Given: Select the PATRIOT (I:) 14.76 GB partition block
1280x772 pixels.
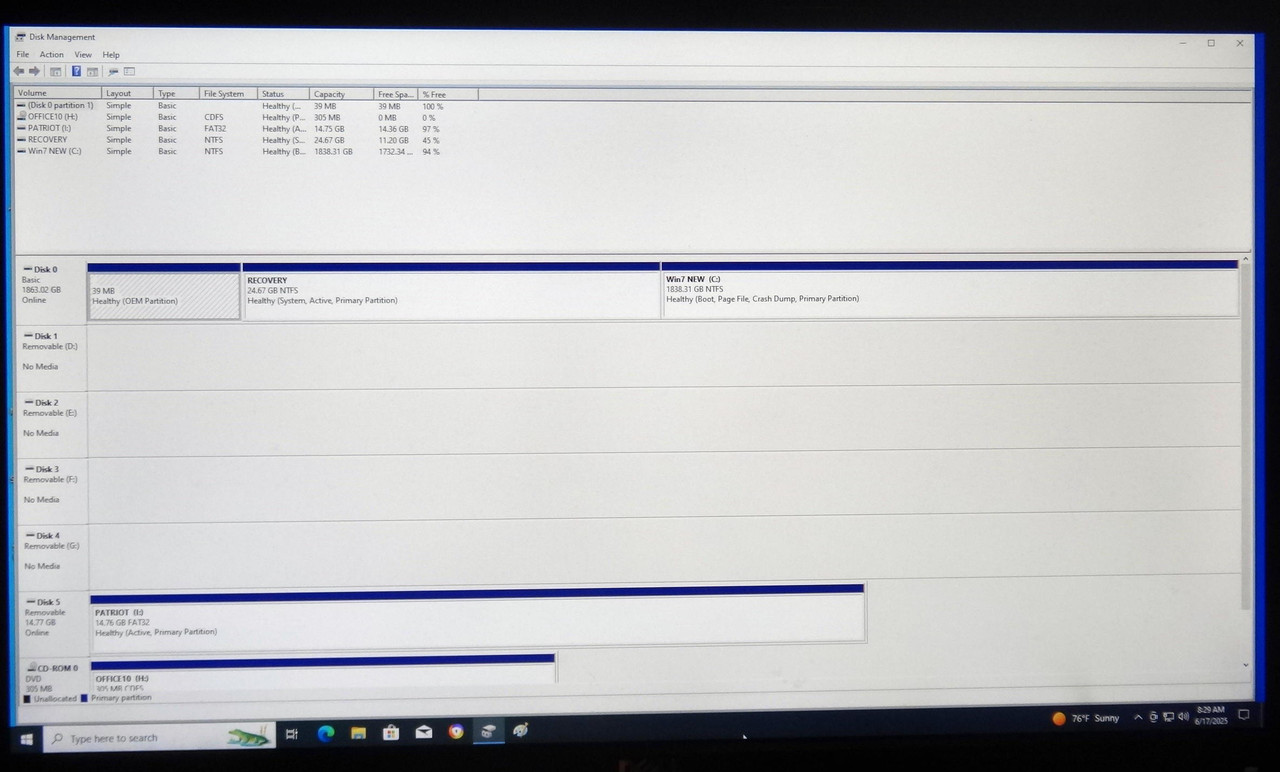Looking at the screenshot, I should (x=477, y=617).
